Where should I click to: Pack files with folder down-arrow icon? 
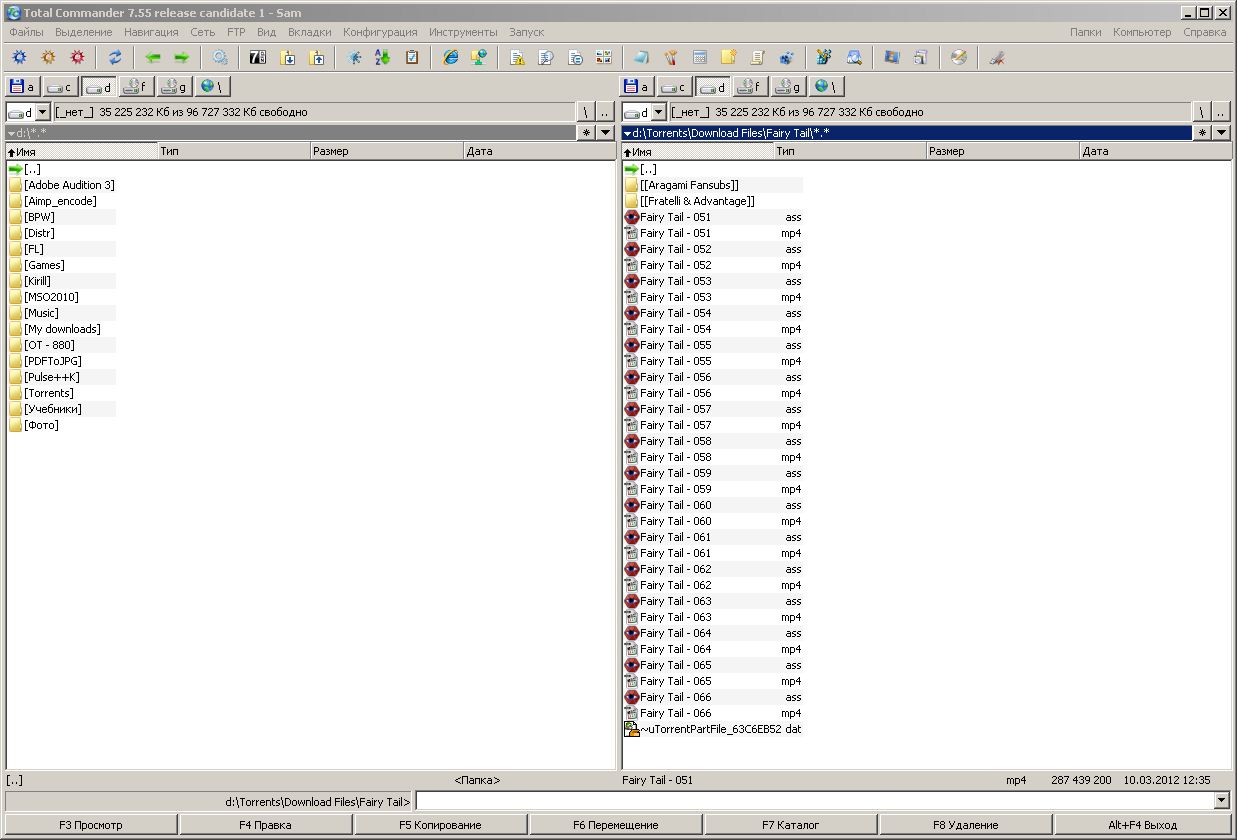288,58
